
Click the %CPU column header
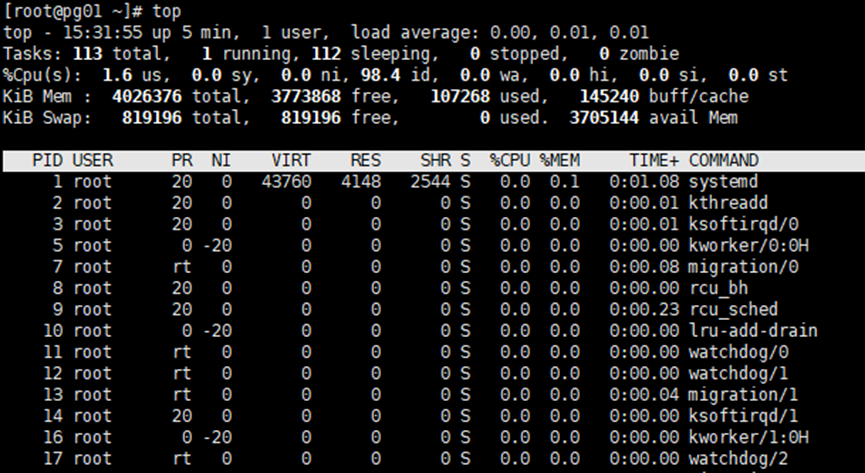click(x=510, y=161)
